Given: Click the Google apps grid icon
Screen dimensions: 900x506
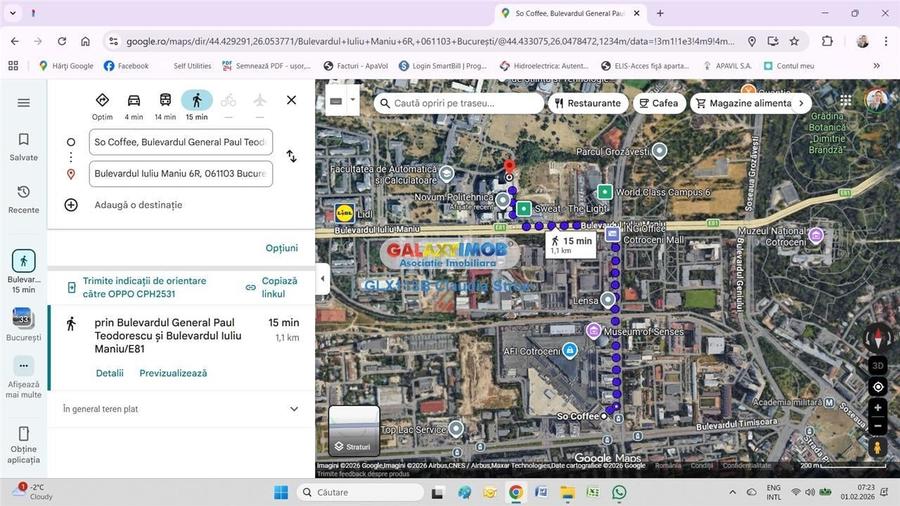Looking at the screenshot, I should click(x=846, y=101).
